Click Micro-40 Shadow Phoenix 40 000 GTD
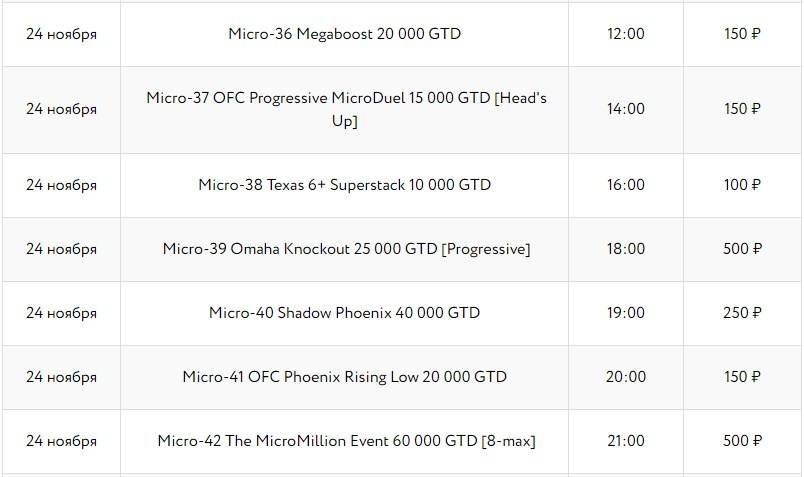 [x=344, y=313]
